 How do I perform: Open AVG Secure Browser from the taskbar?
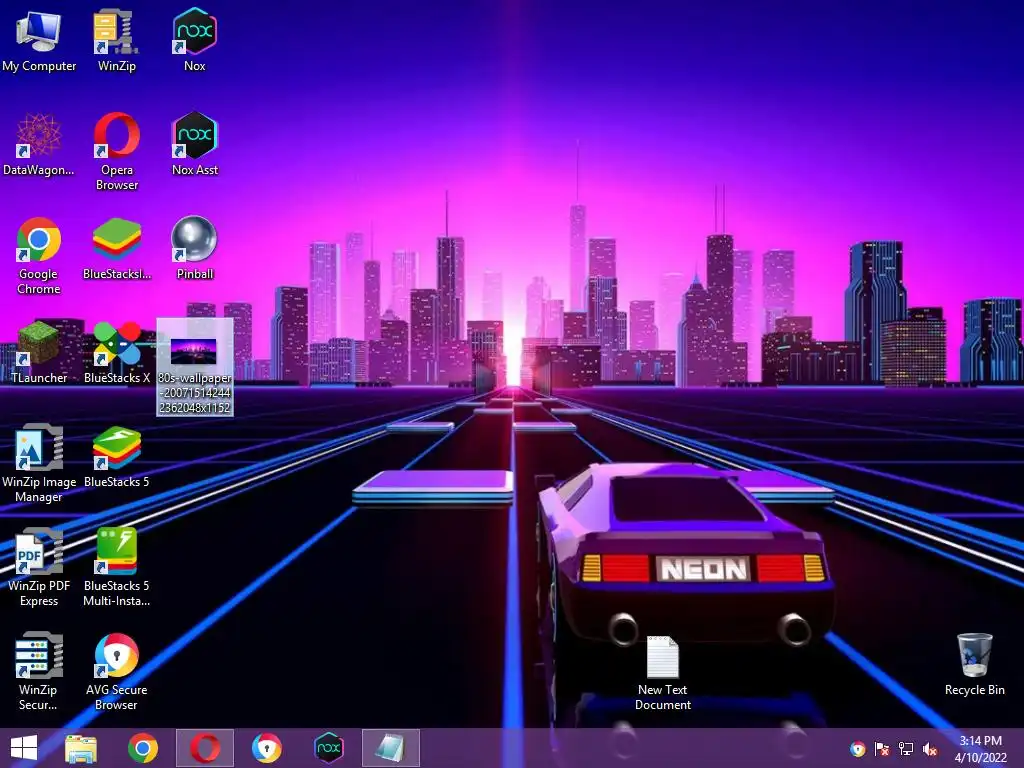[266, 748]
